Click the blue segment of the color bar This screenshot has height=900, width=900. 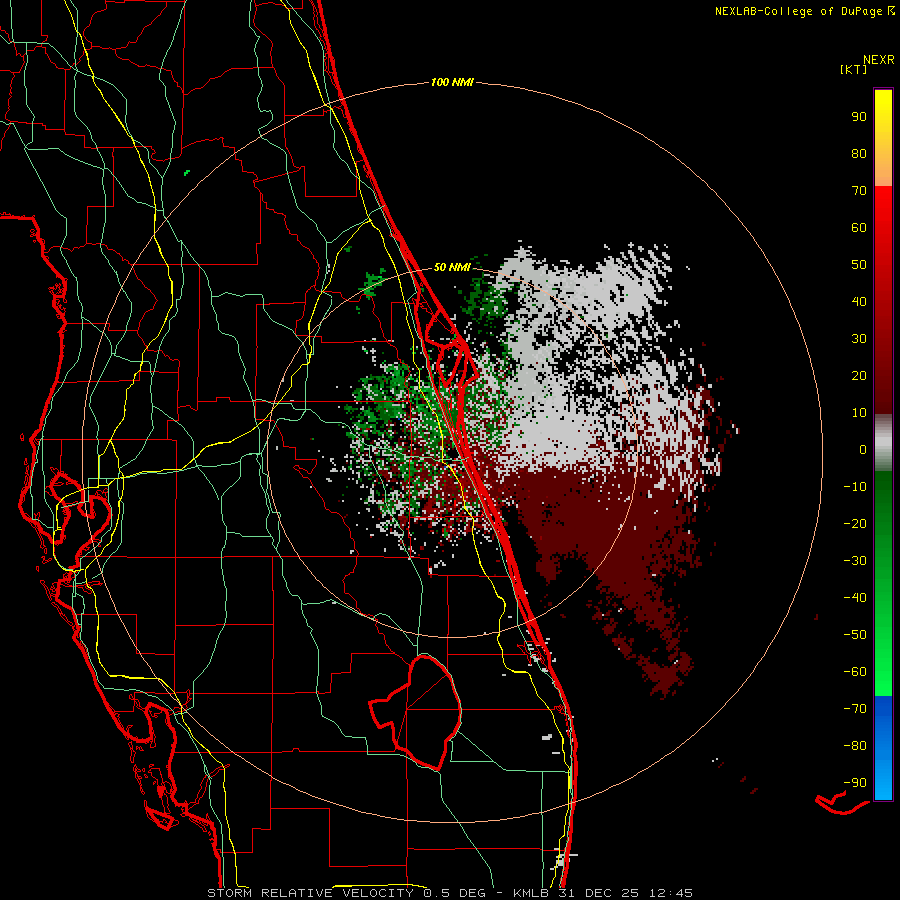(x=883, y=747)
